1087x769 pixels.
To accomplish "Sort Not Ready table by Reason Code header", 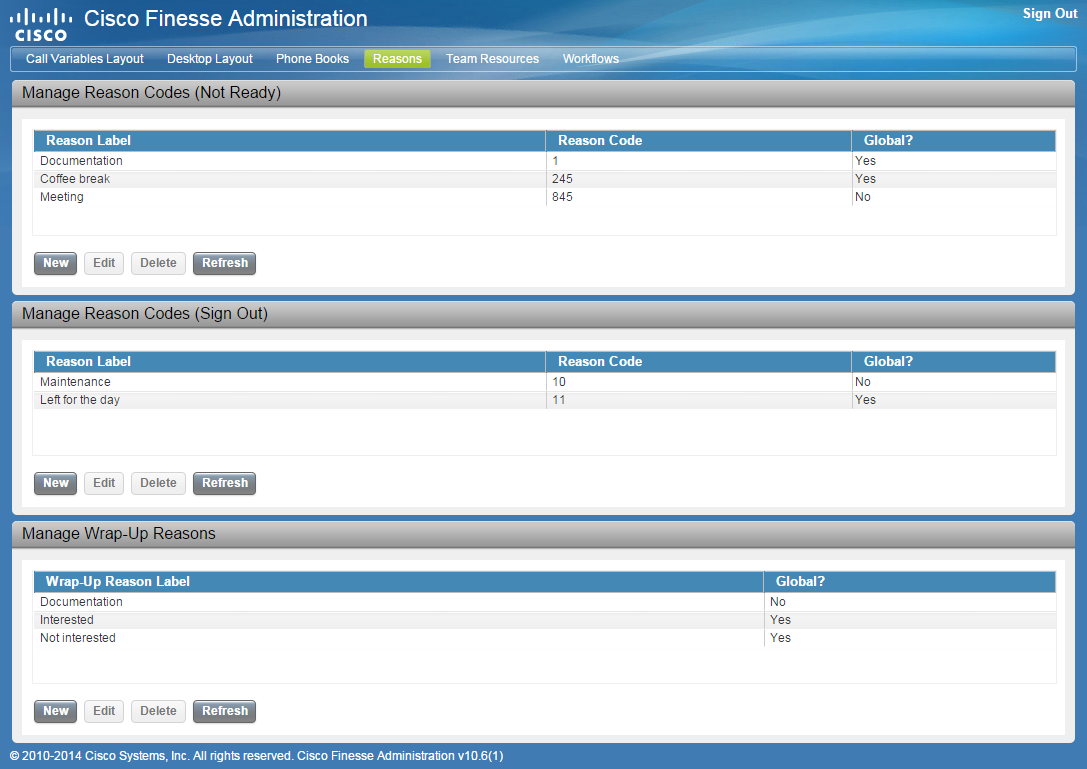I will 699,141.
